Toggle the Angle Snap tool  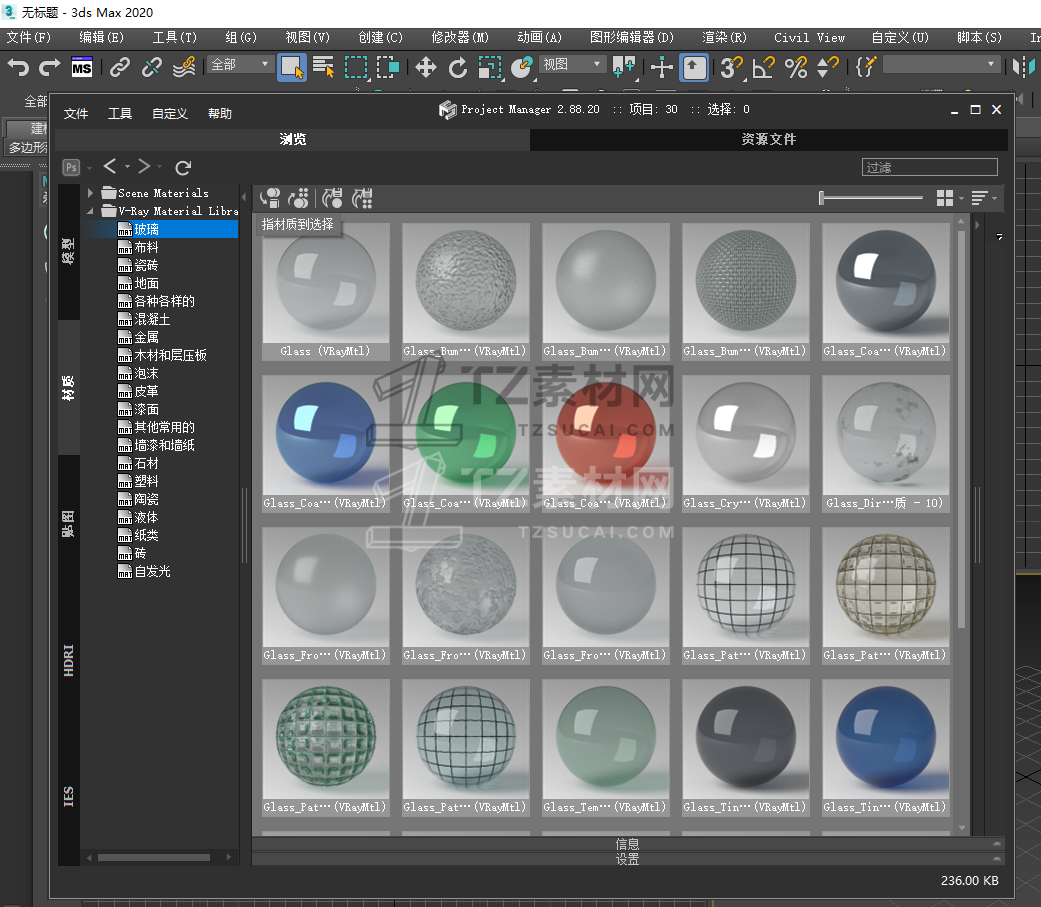tap(764, 68)
